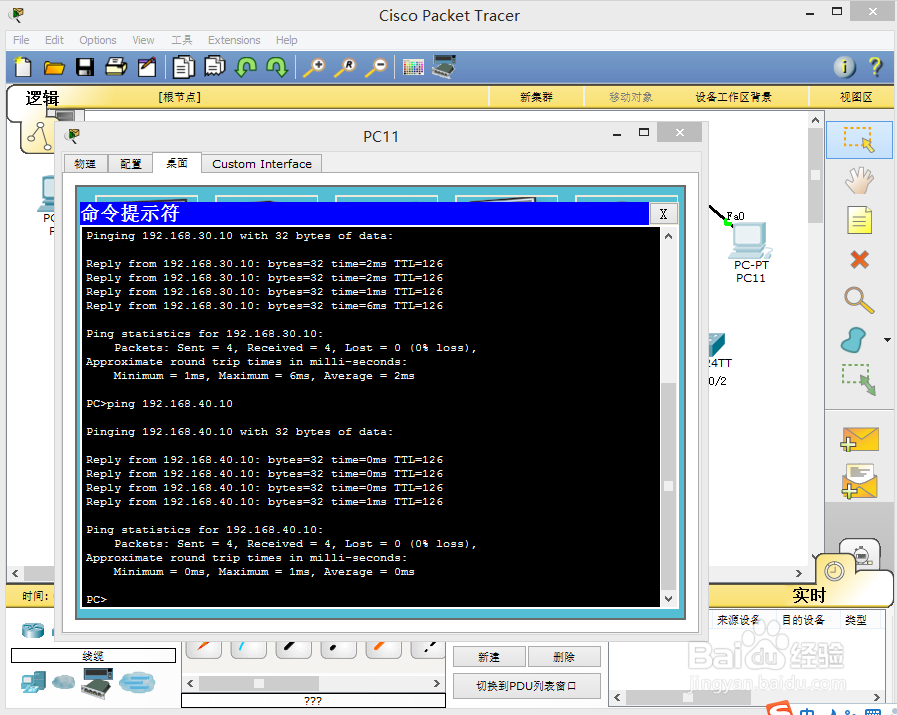Screen dimensions: 897x715
Task: Click the command prompt scroll down arrow
Action: (668, 599)
